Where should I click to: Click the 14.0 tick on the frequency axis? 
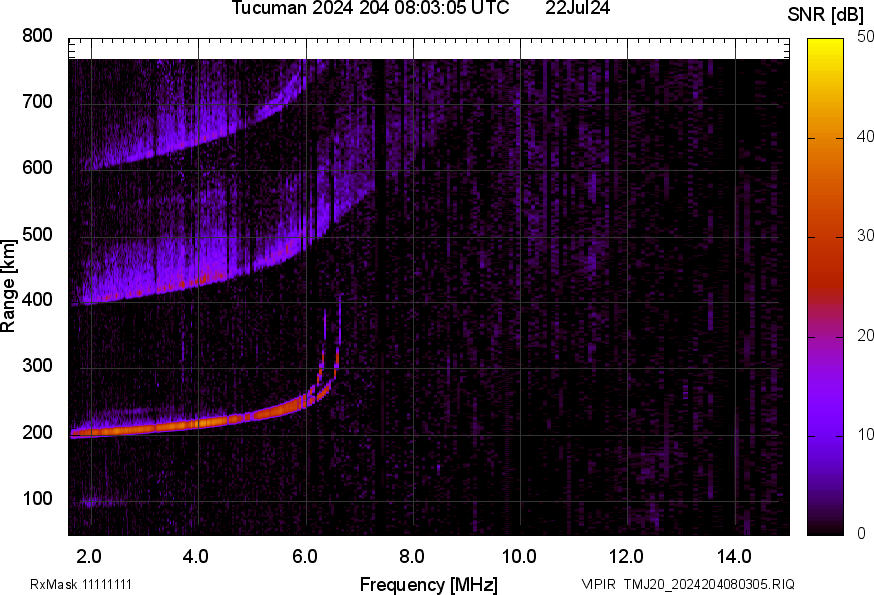click(x=734, y=556)
